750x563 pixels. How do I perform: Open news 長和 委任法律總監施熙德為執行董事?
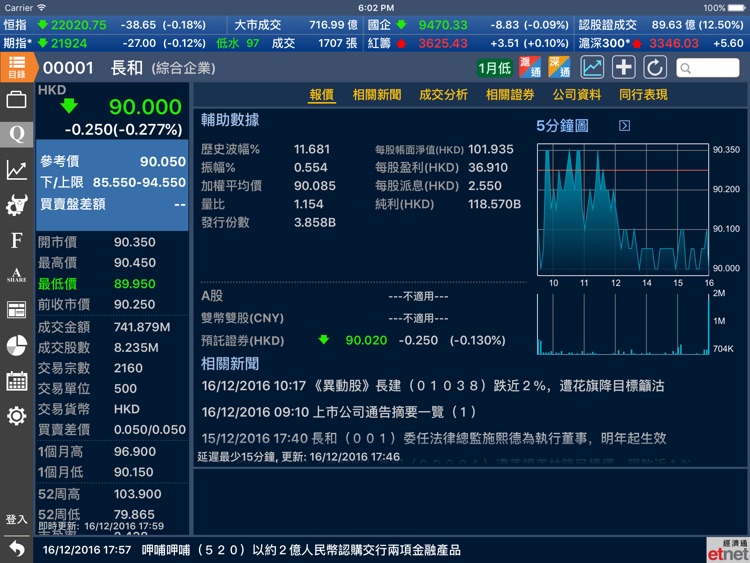434,438
